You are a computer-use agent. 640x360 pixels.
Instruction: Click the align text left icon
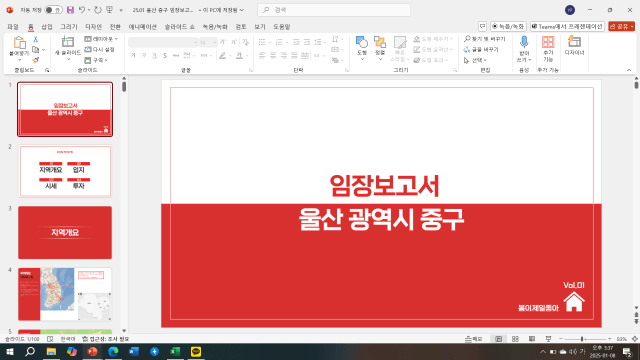tap(262, 56)
